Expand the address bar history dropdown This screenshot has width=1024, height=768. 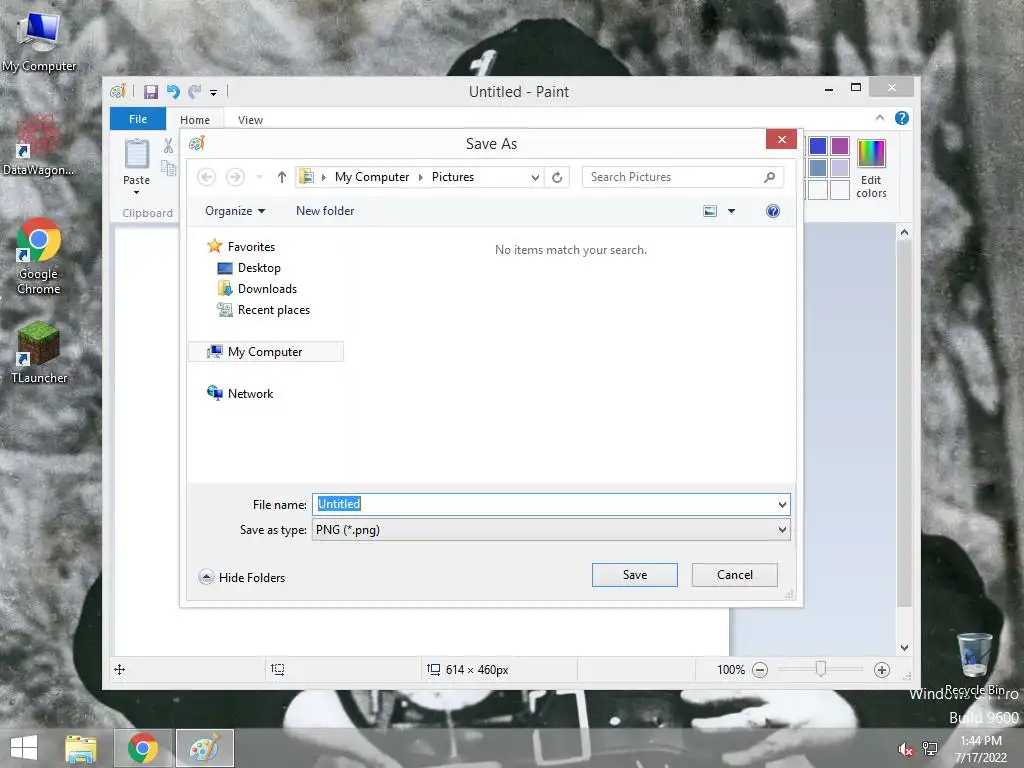point(535,177)
